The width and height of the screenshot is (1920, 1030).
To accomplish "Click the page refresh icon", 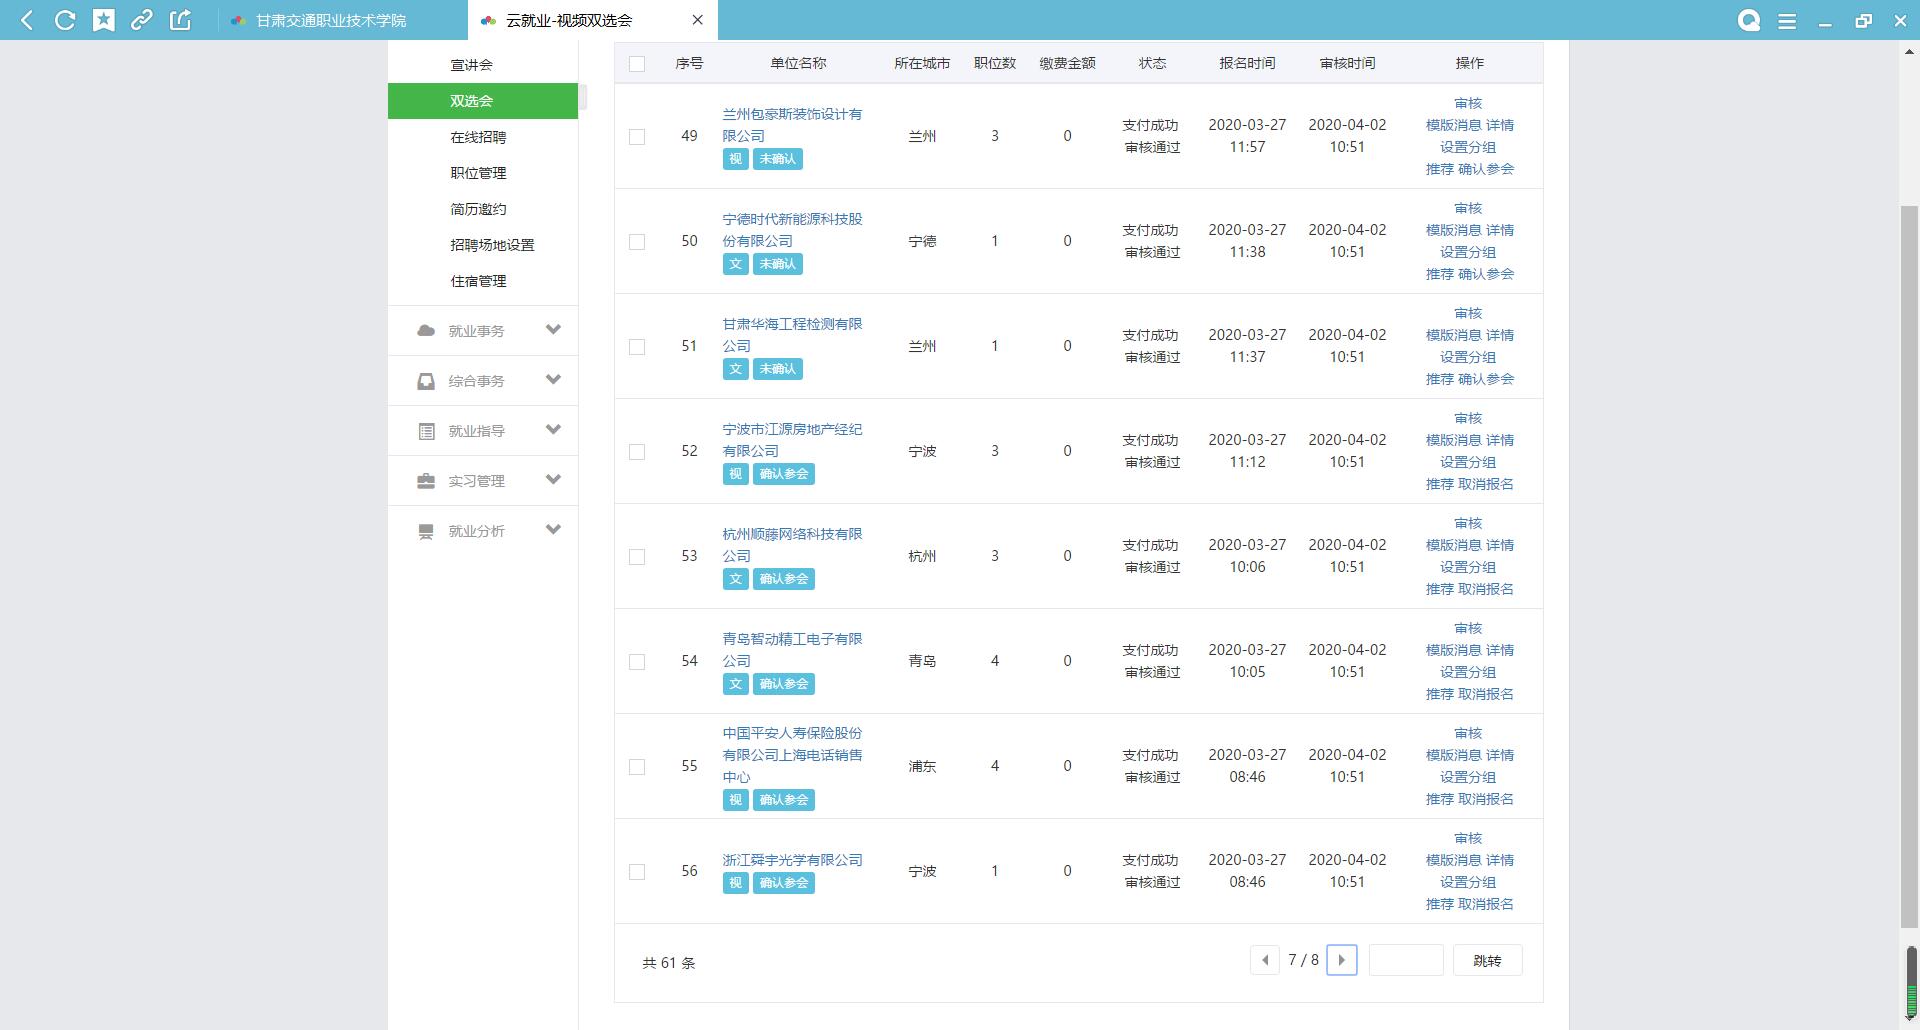I will point(65,20).
